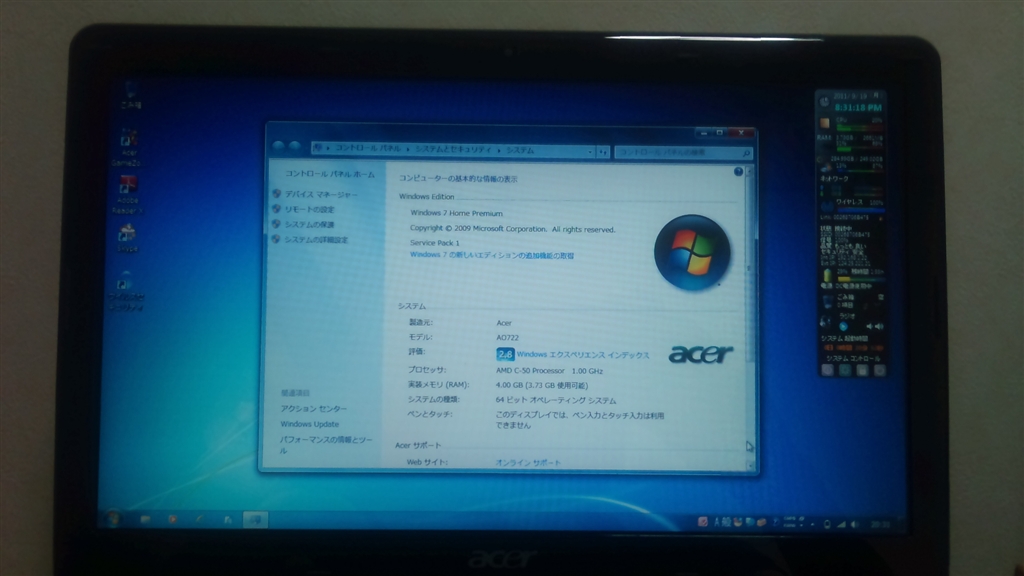Click the Windows Start orb on taskbar
Viewport: 1024px width, 576px height.
(114, 519)
